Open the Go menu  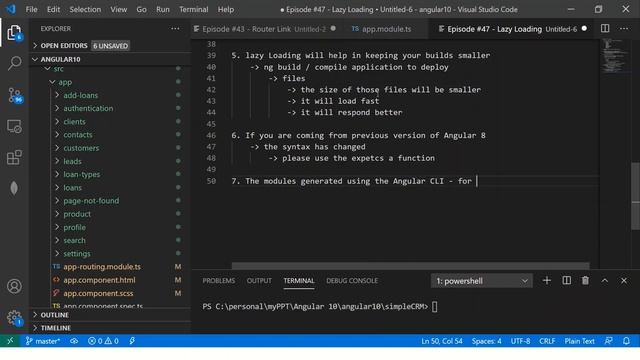pos(141,9)
